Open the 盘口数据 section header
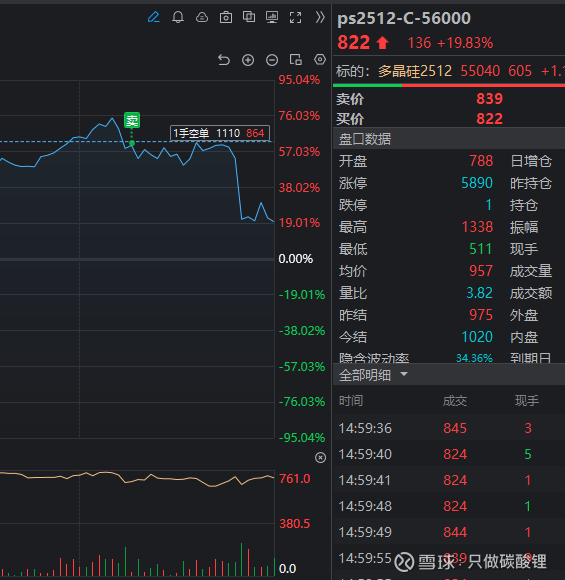The width and height of the screenshot is (565, 580). [365, 139]
